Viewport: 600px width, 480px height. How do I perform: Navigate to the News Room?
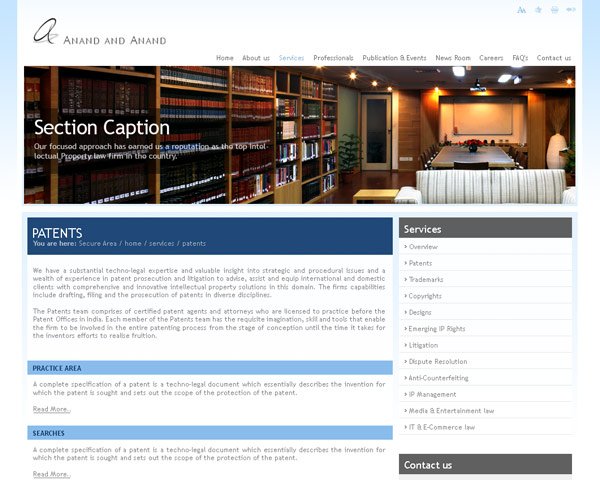coord(452,58)
